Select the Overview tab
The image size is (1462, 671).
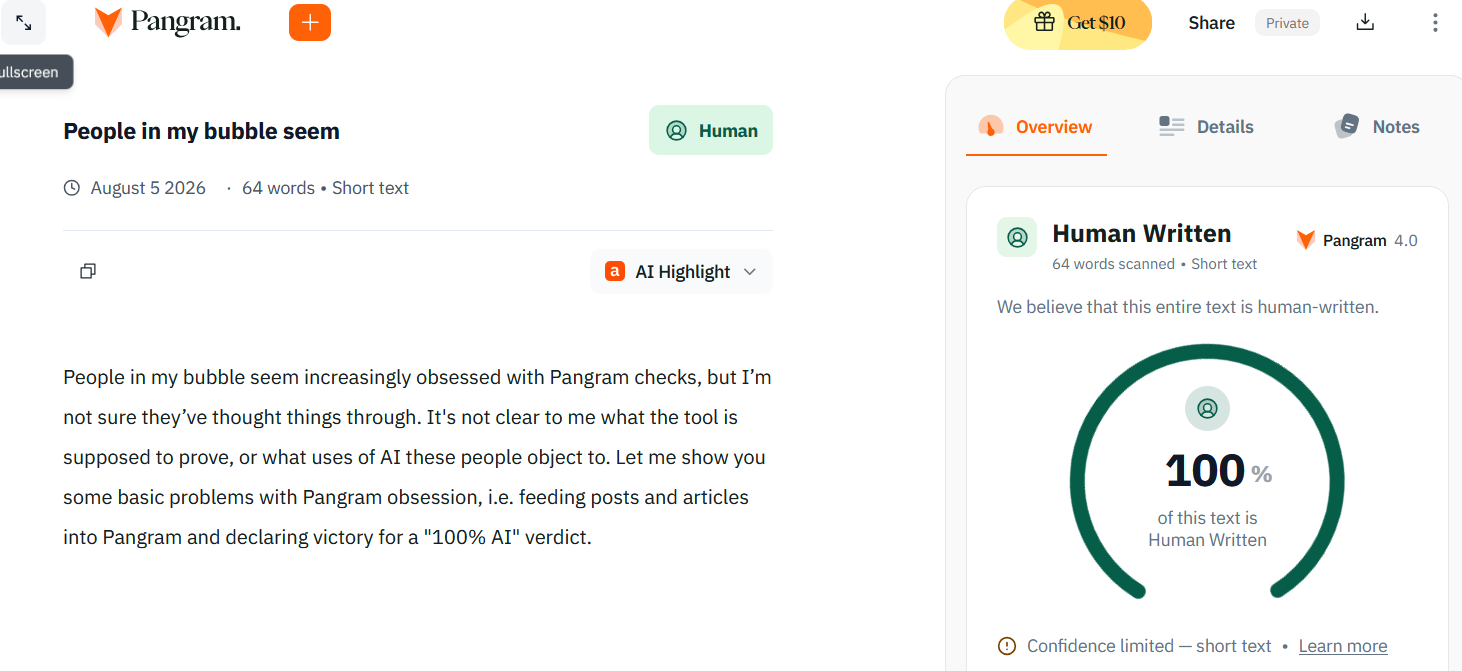tap(1036, 127)
